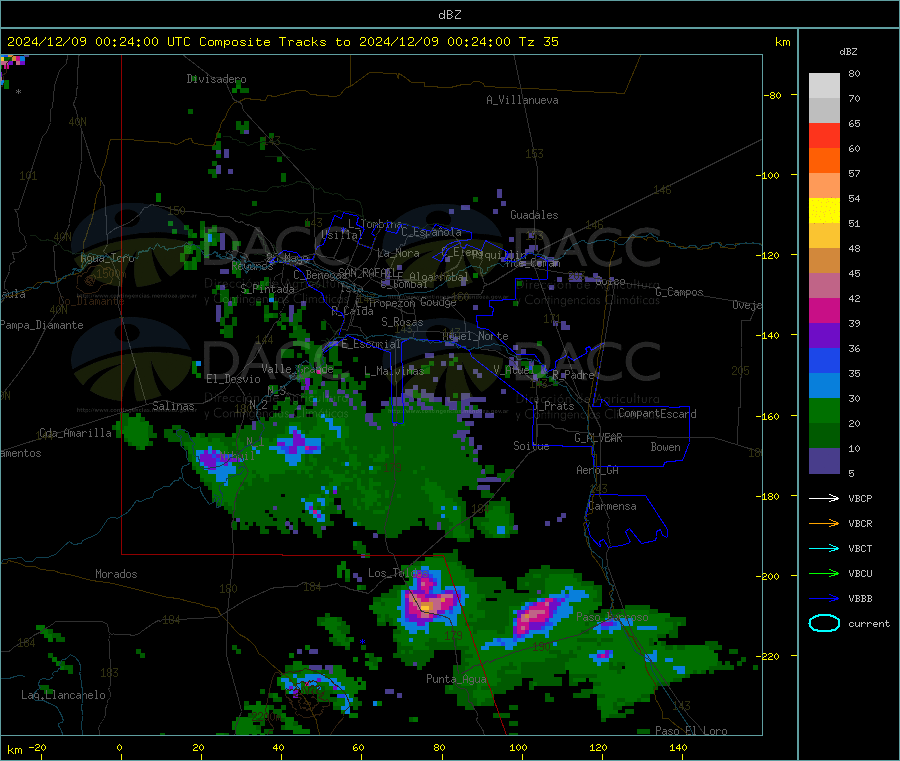
Task: Click the G_Campos place label
Action: pyautogui.click(x=679, y=292)
